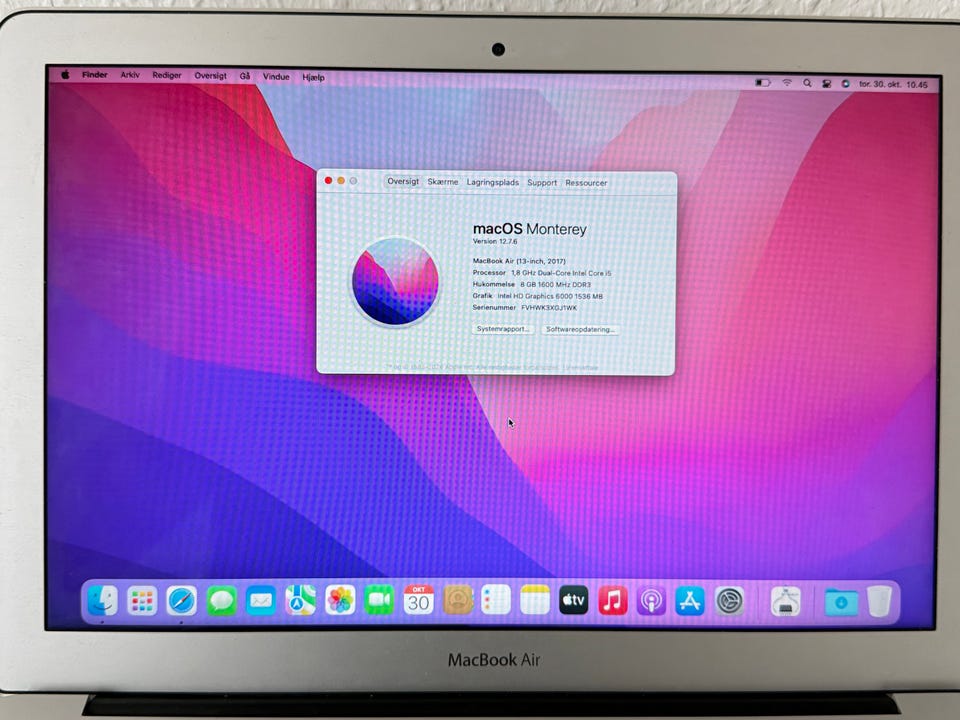Image resolution: width=960 pixels, height=720 pixels.
Task: Open the Trash in the Dock
Action: 880,602
